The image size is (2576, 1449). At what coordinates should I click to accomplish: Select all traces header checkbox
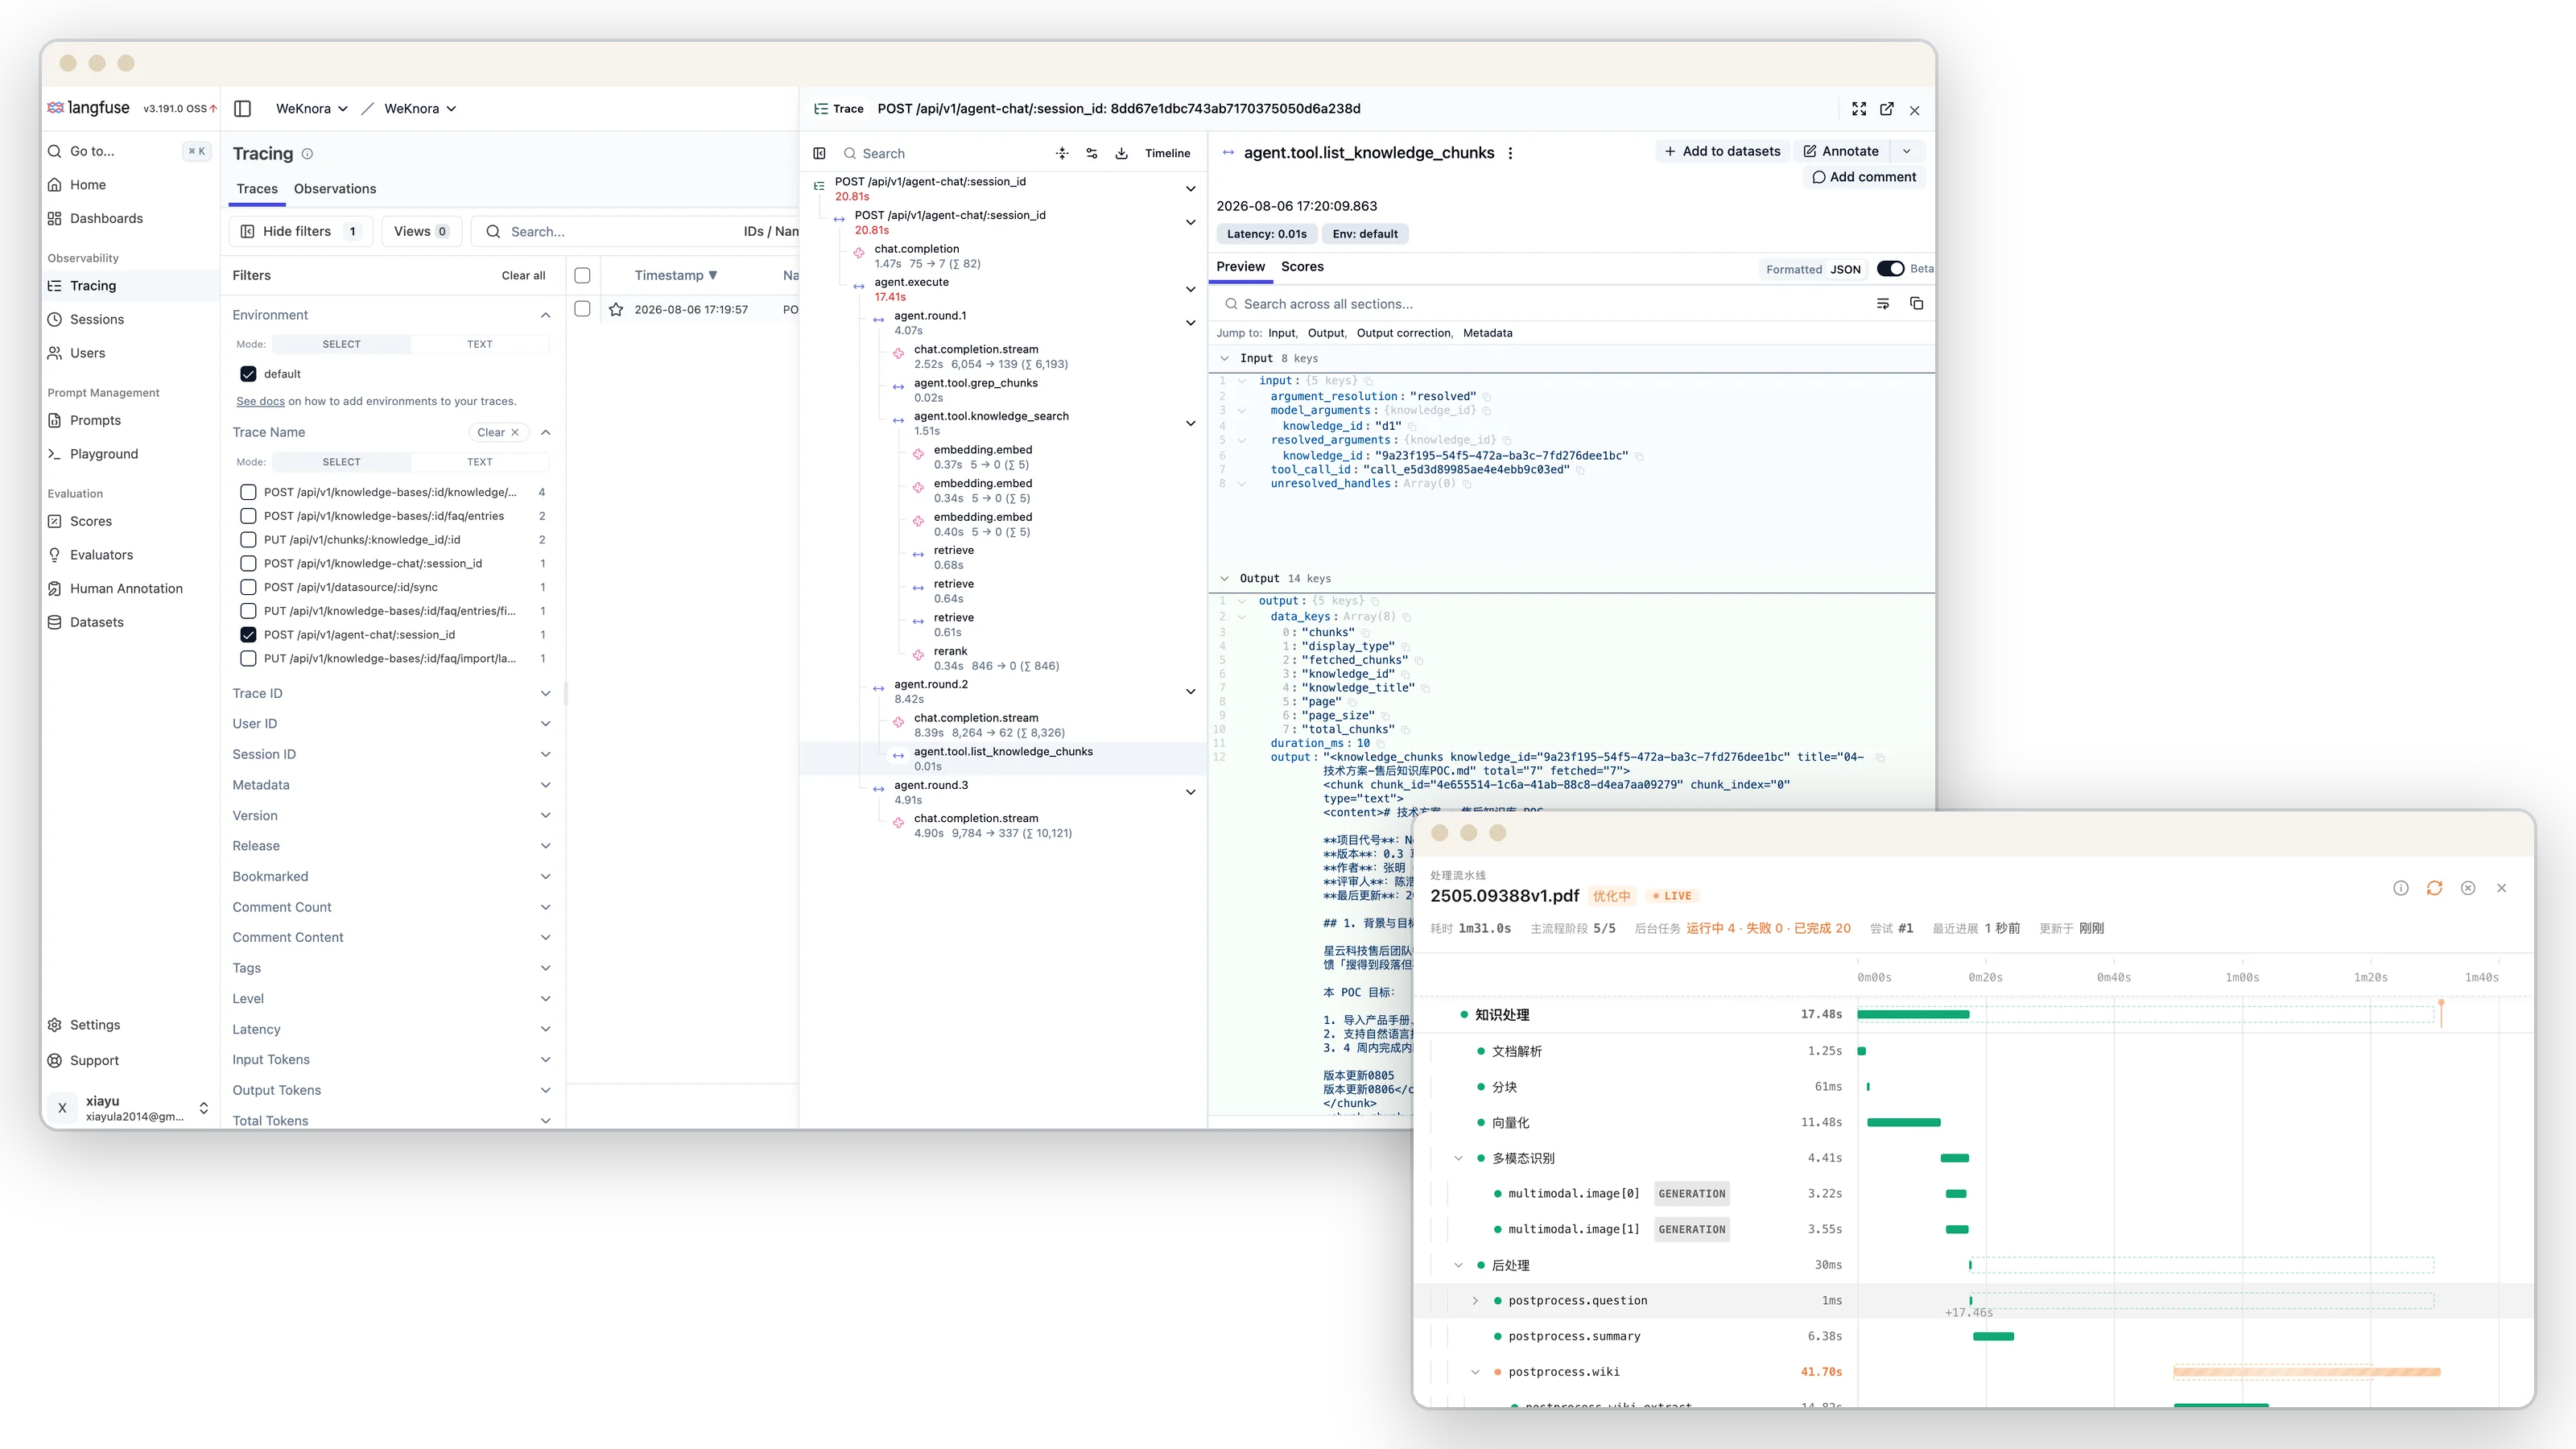[x=582, y=275]
